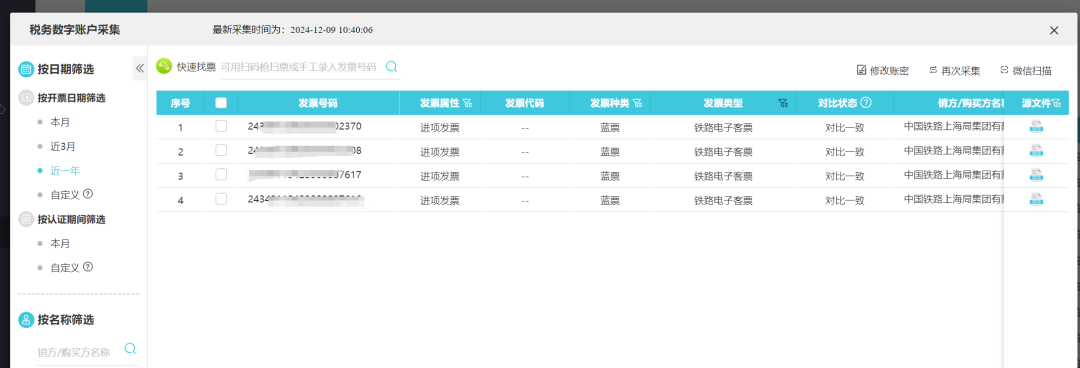Open the 发票类型 column filter

[x=783, y=103]
